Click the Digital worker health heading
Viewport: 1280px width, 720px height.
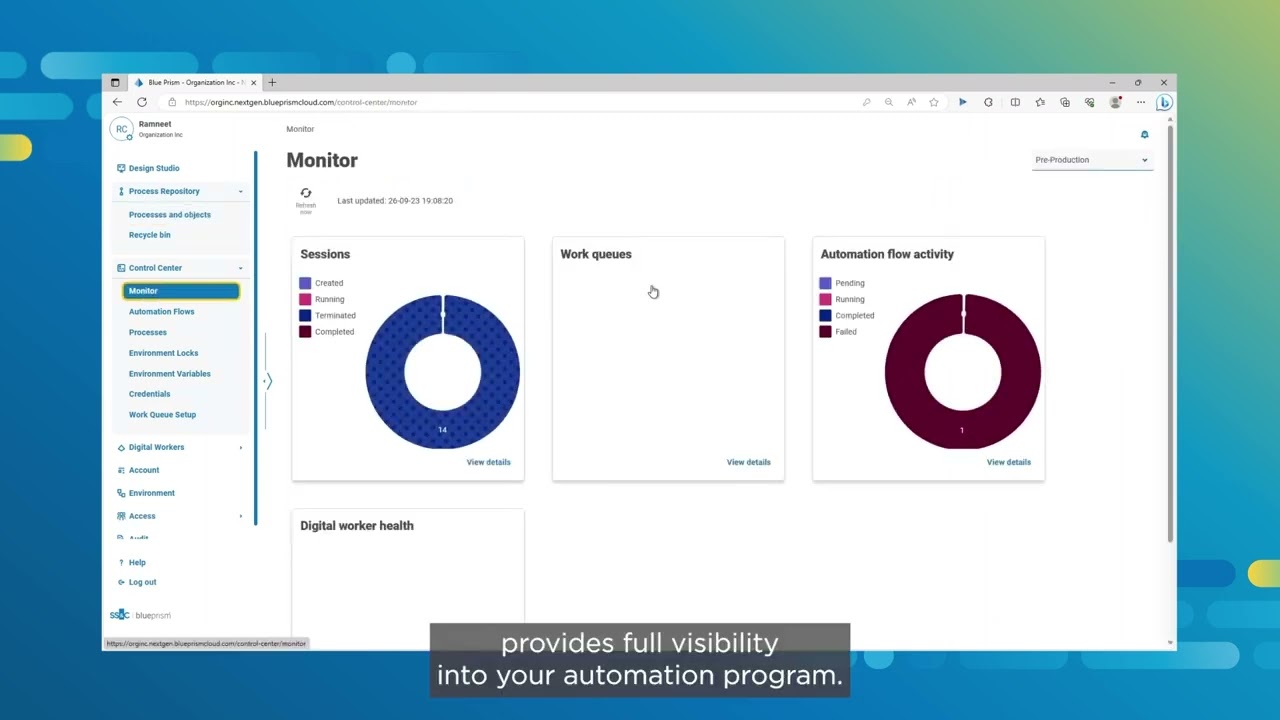(357, 526)
